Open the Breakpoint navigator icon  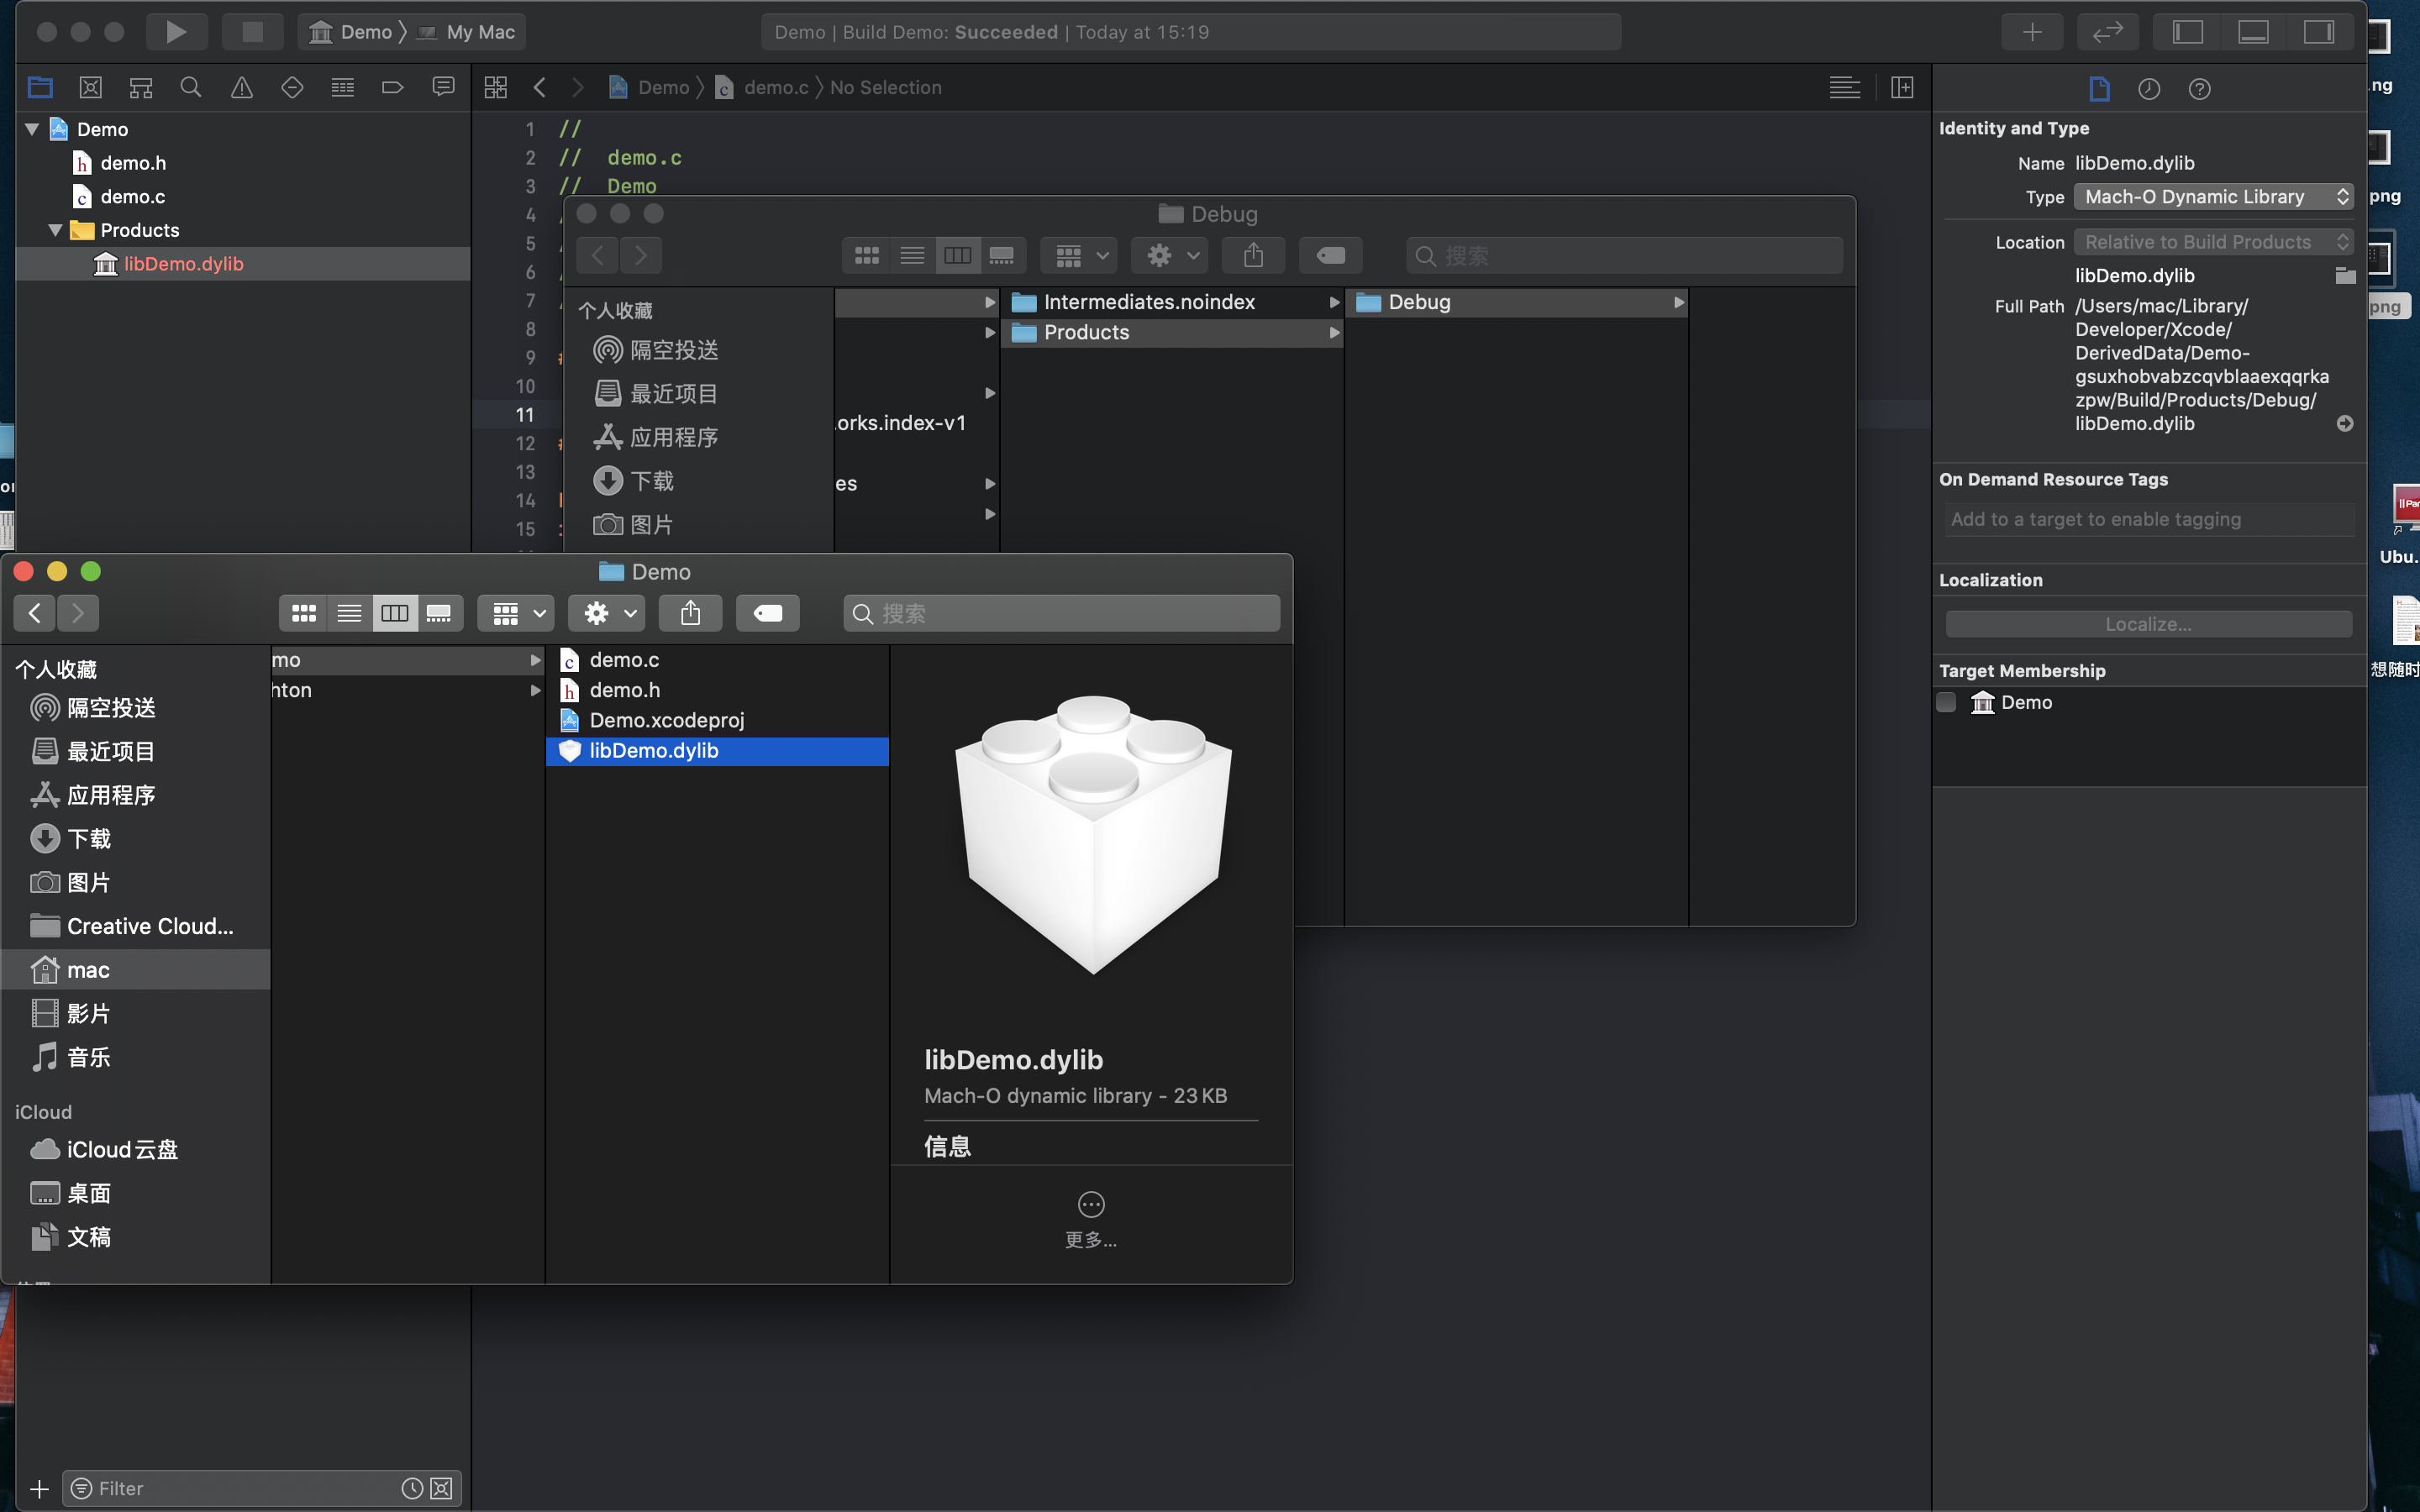[x=392, y=88]
